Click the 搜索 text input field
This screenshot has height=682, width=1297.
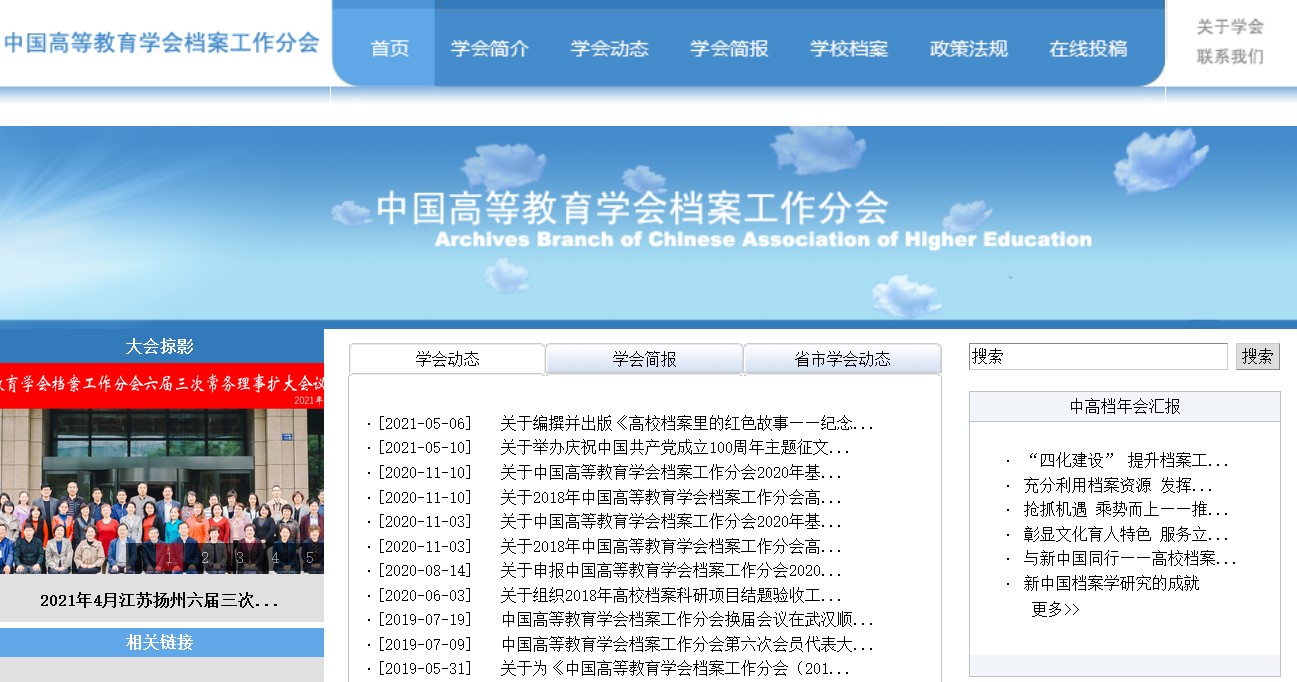1098,357
